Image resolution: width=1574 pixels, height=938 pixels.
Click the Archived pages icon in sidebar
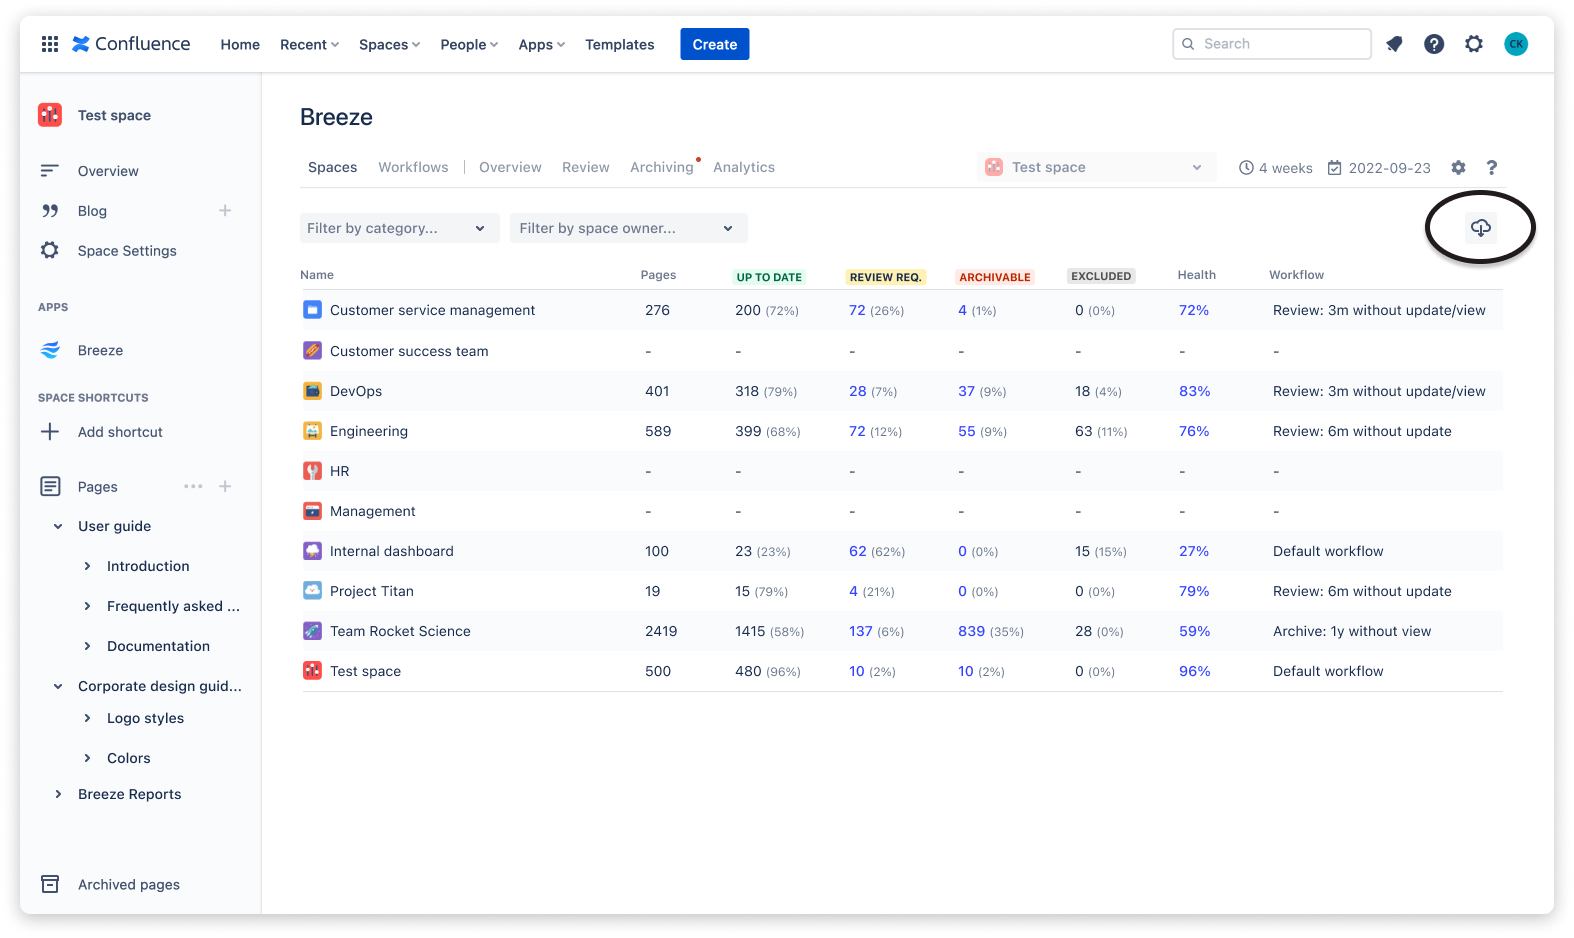[50, 884]
